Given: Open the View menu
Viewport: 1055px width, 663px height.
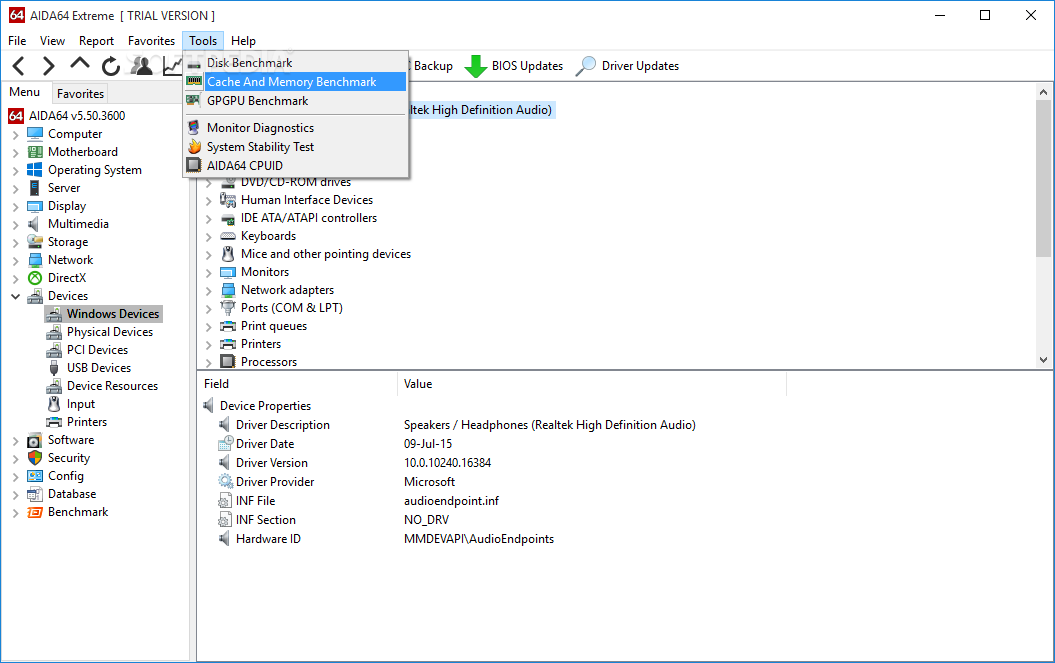Looking at the screenshot, I should point(52,41).
